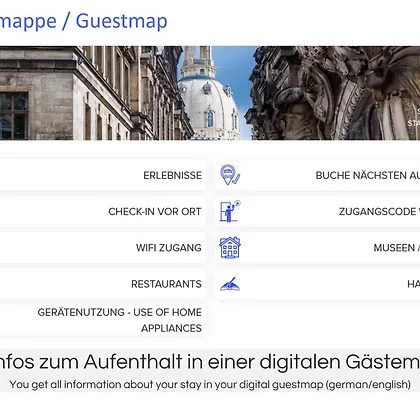This screenshot has width=420, height=420.
Task: Click the Guestmap page heading
Action: tap(83, 21)
